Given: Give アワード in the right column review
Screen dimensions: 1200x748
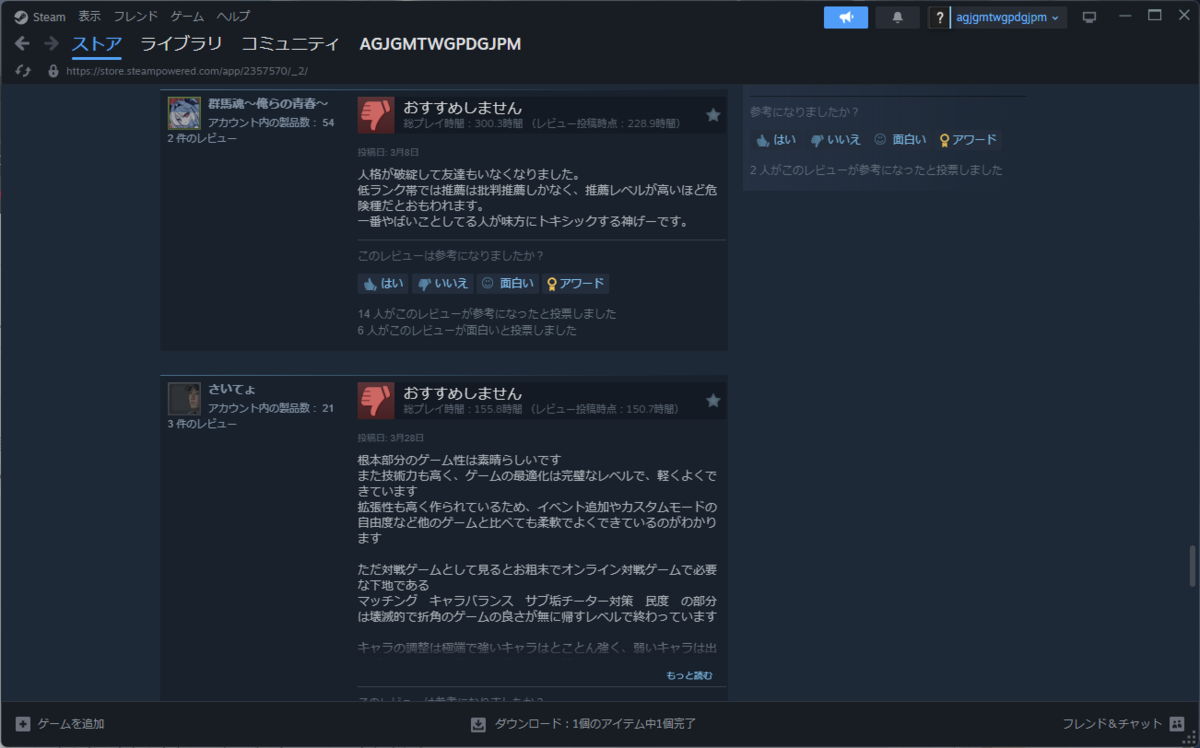Looking at the screenshot, I should pyautogui.click(x=968, y=139).
